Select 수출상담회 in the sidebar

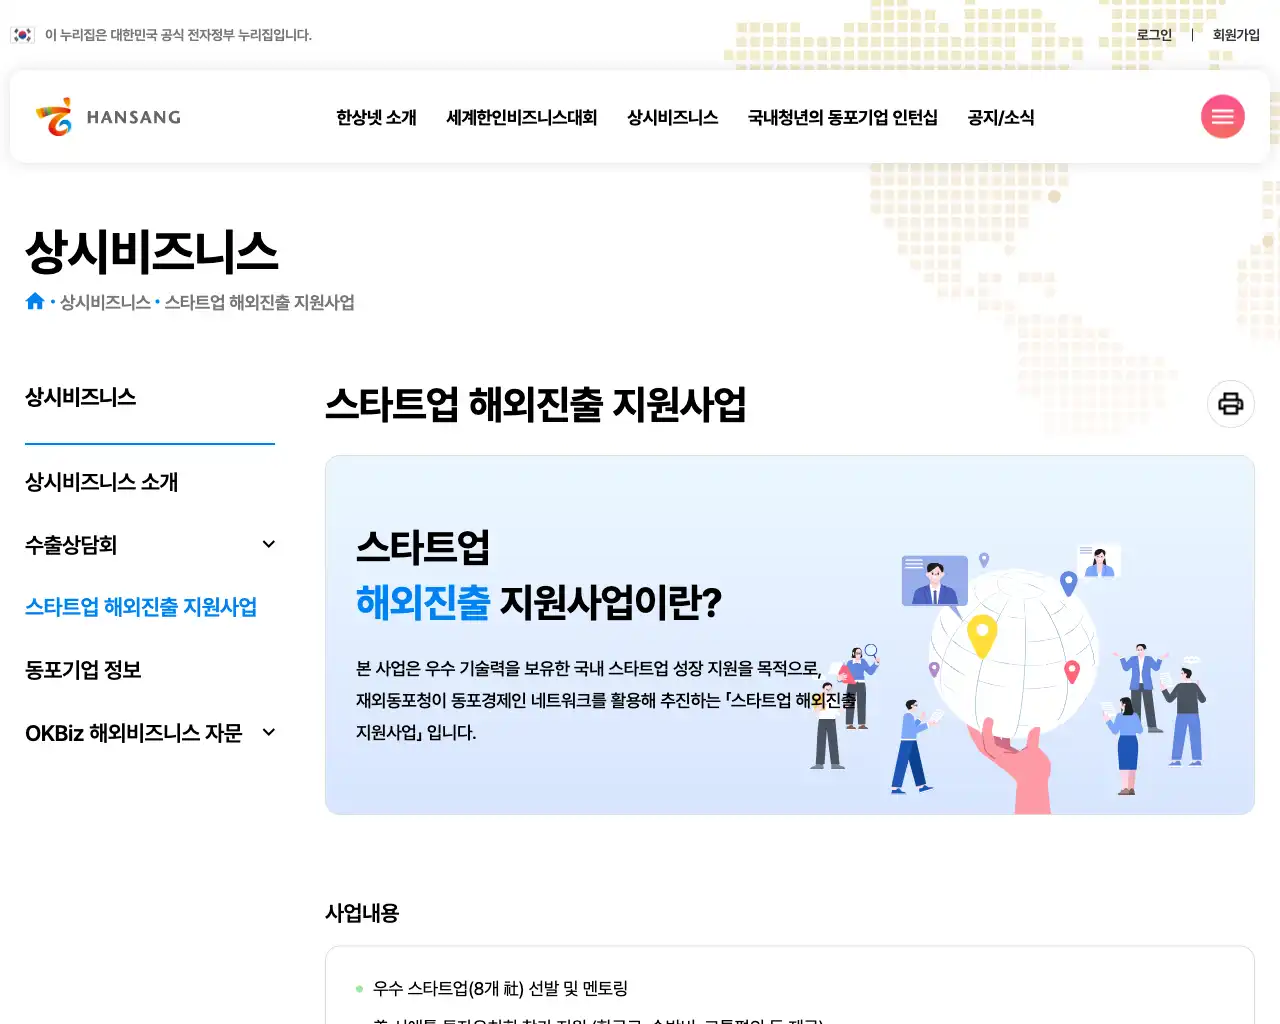[71, 545]
